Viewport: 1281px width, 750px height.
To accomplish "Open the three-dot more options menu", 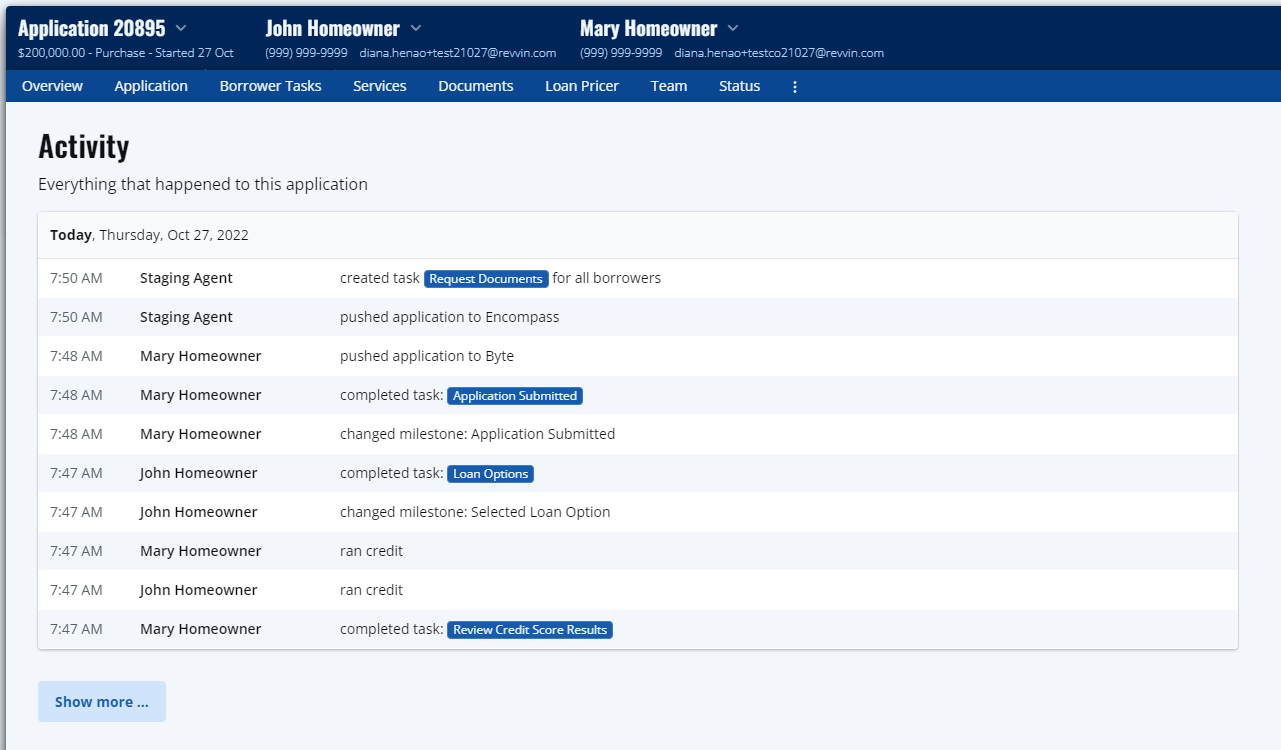I will (x=795, y=87).
